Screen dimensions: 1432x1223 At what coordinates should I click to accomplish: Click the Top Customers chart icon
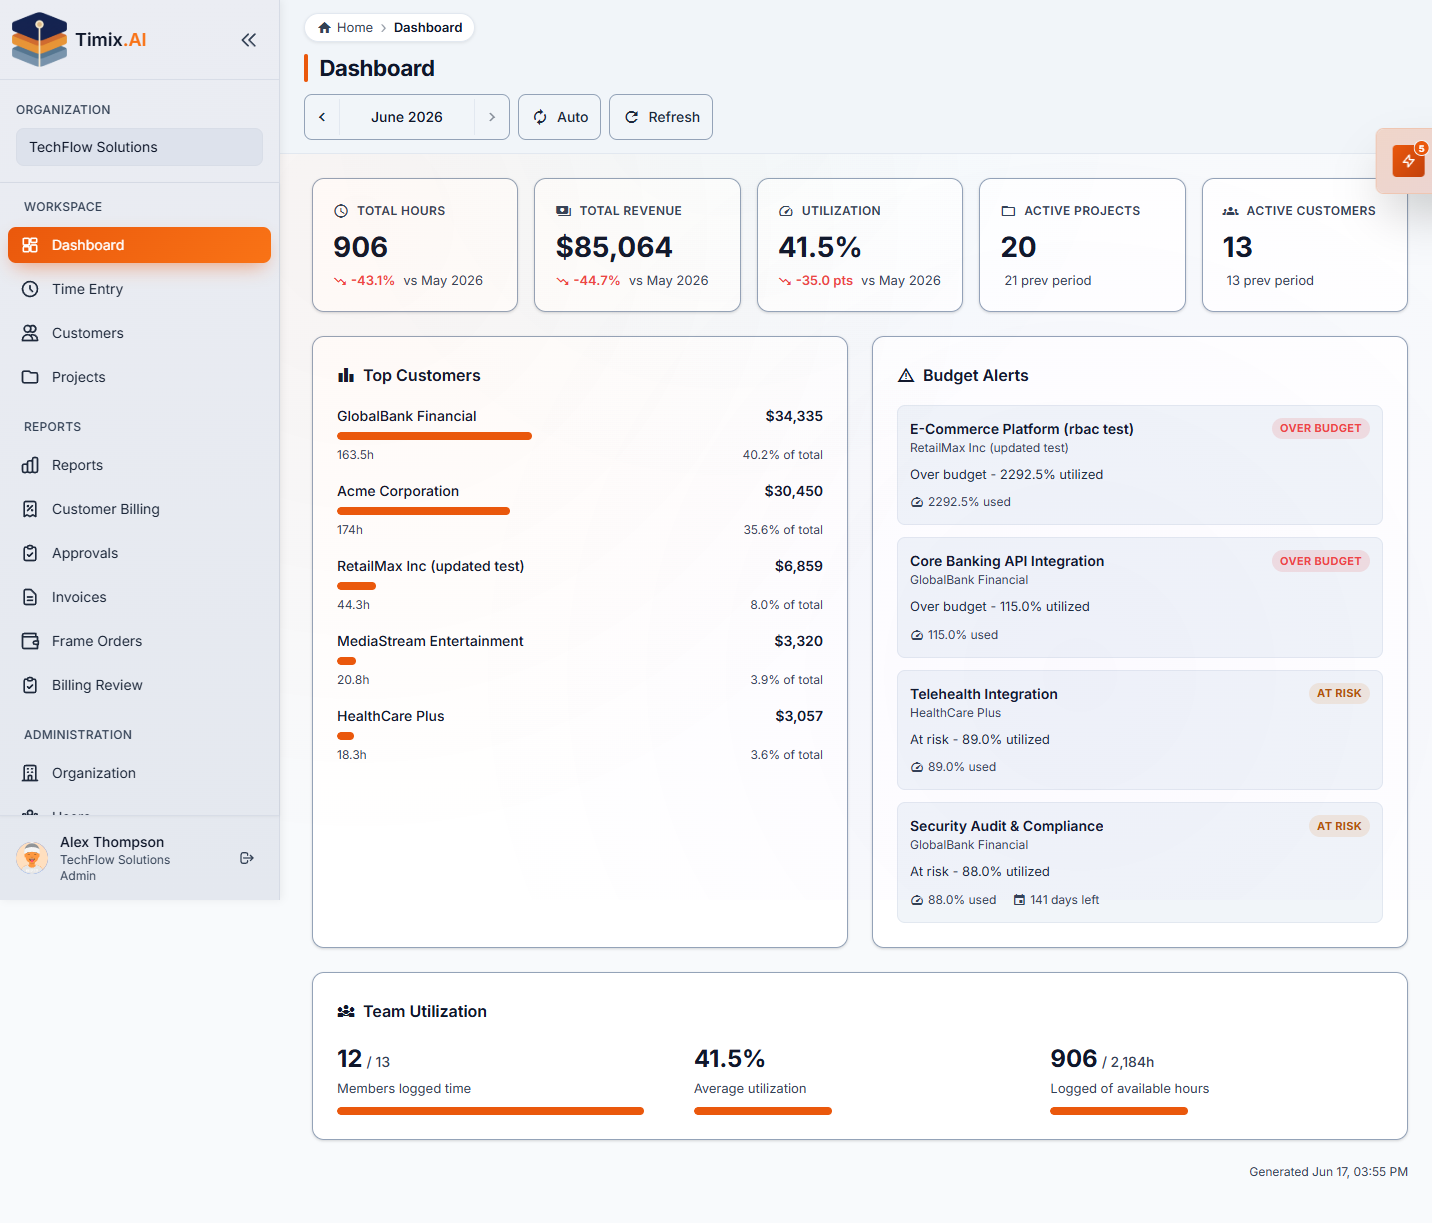(x=346, y=375)
